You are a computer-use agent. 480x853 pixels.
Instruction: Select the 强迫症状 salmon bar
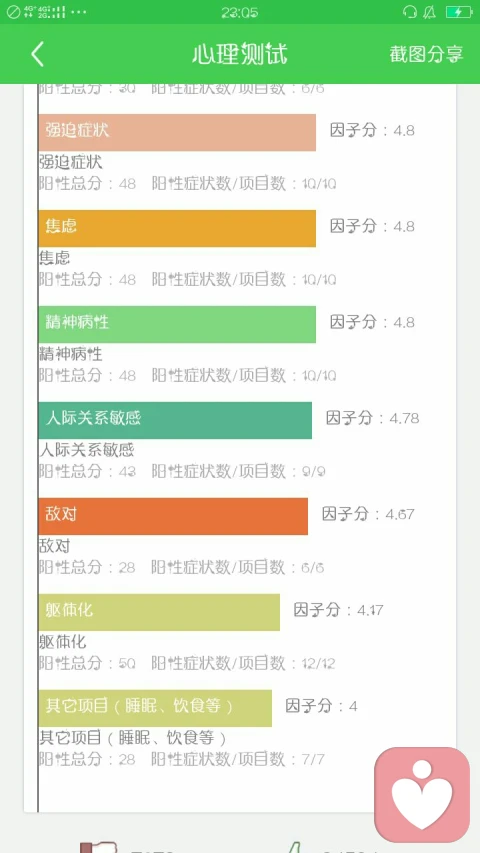177,132
